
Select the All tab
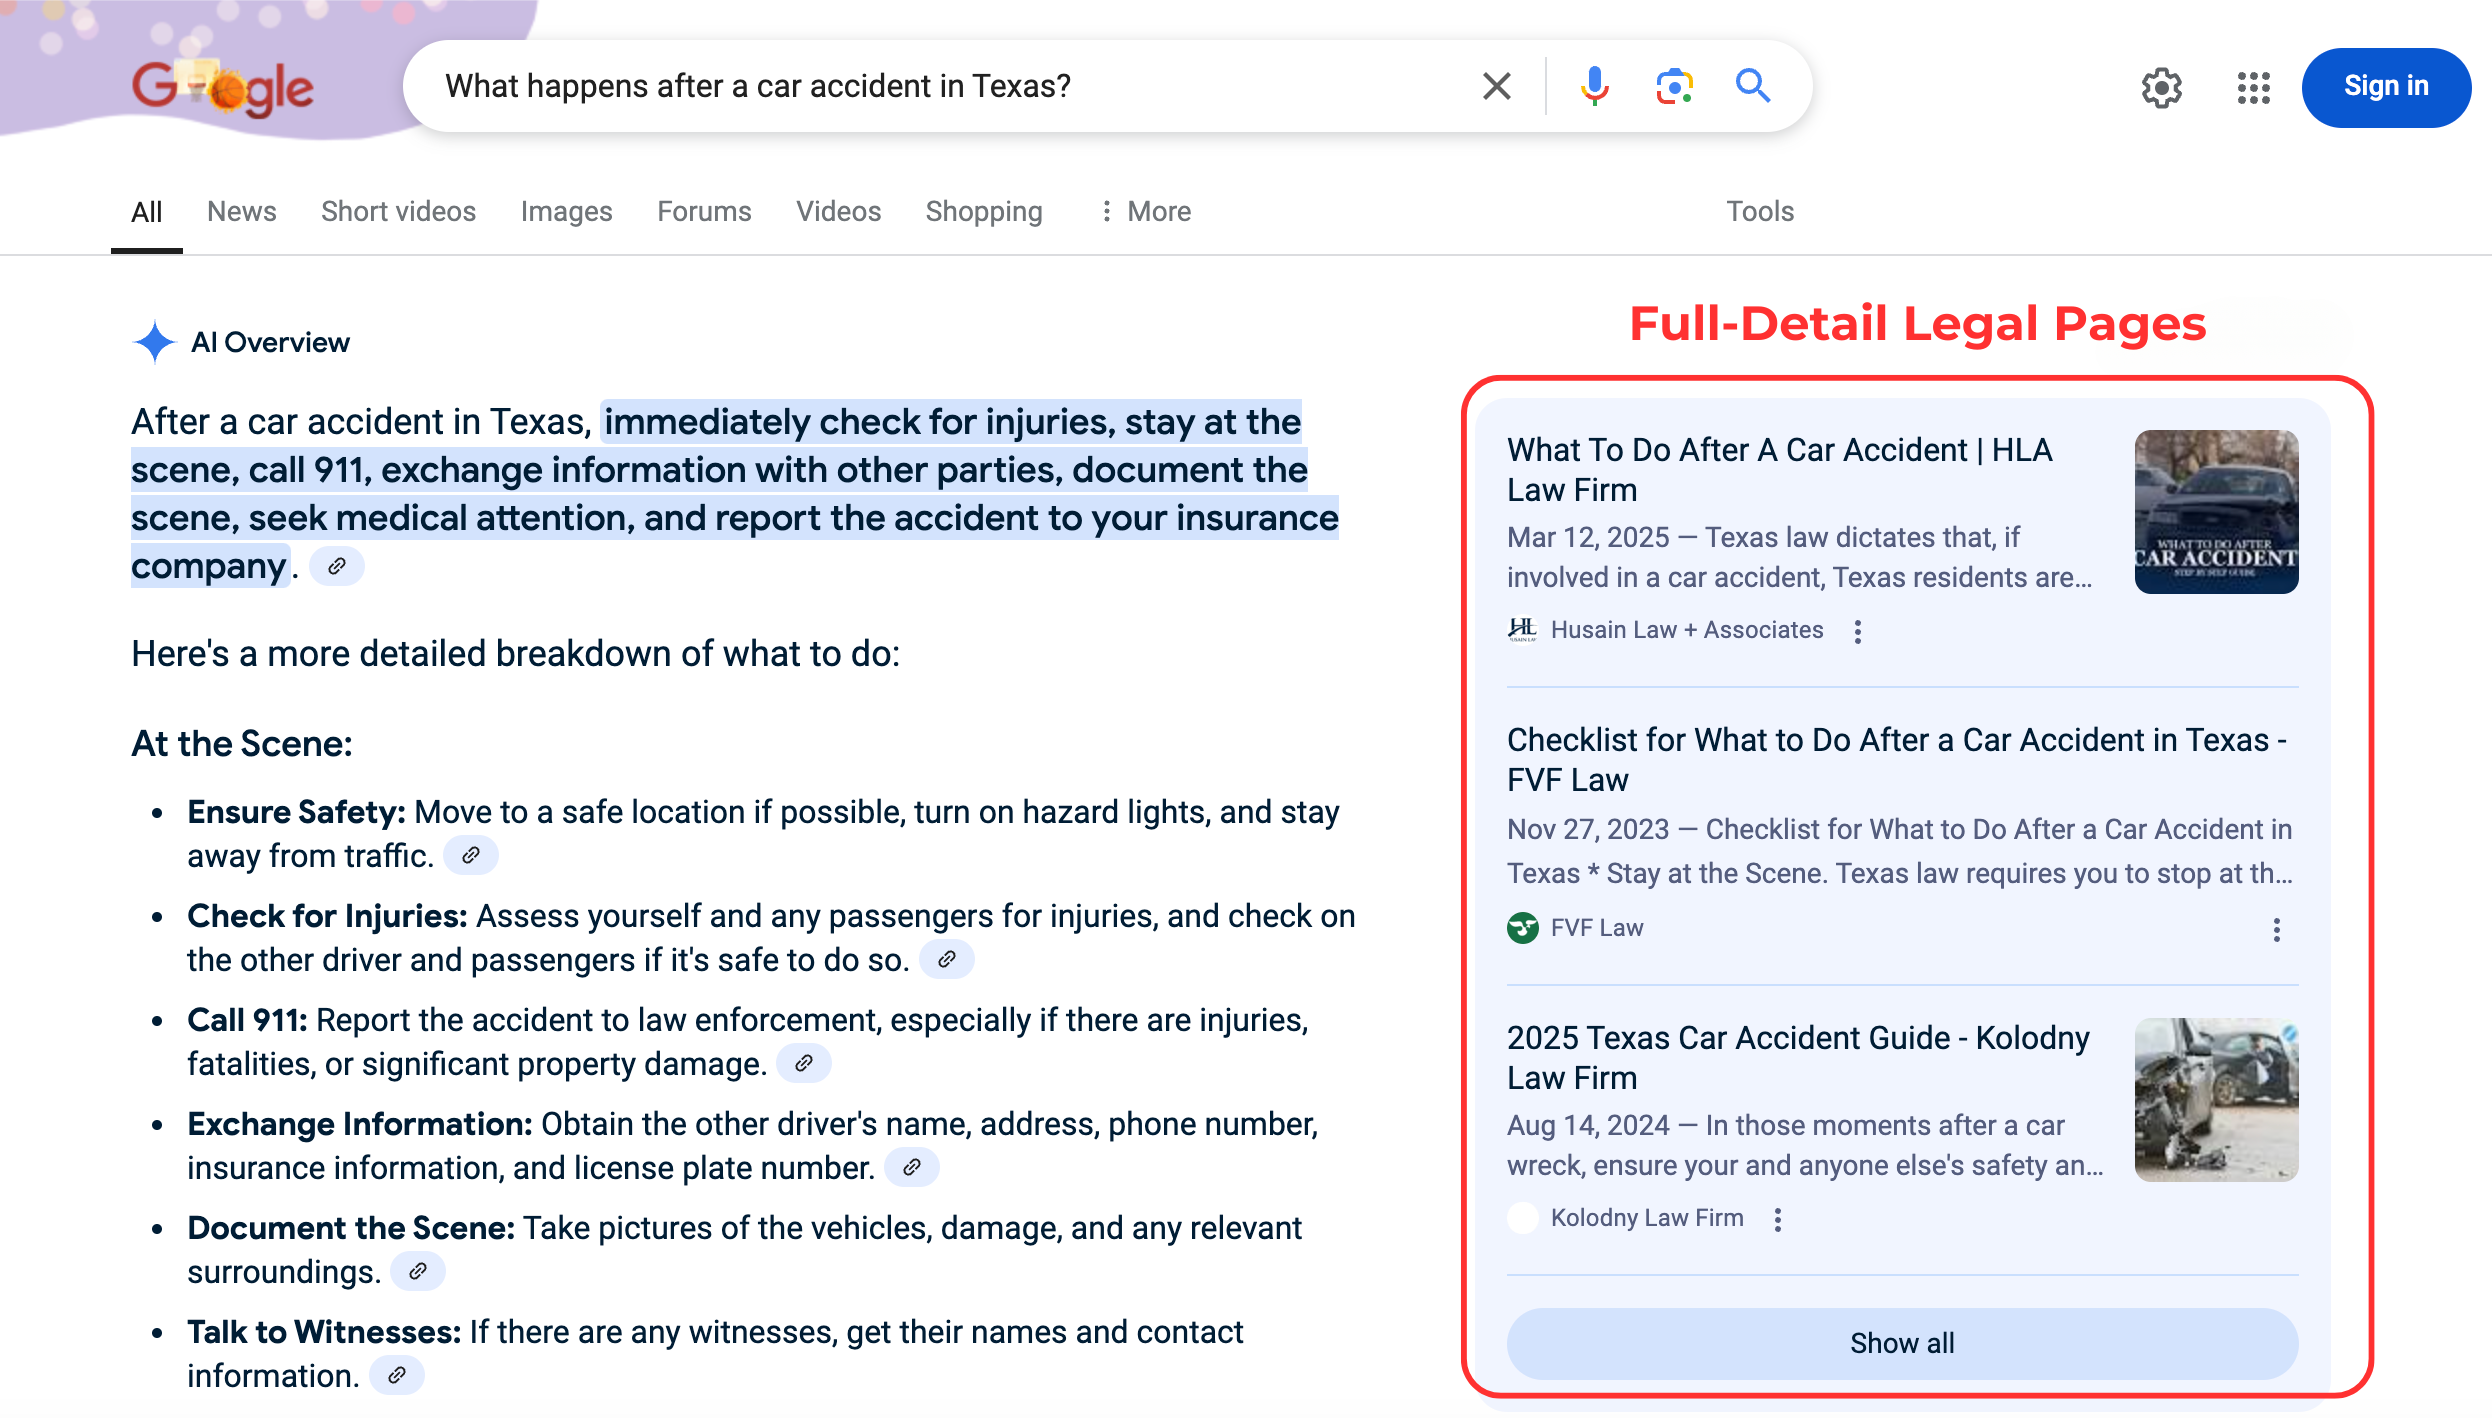click(x=146, y=211)
